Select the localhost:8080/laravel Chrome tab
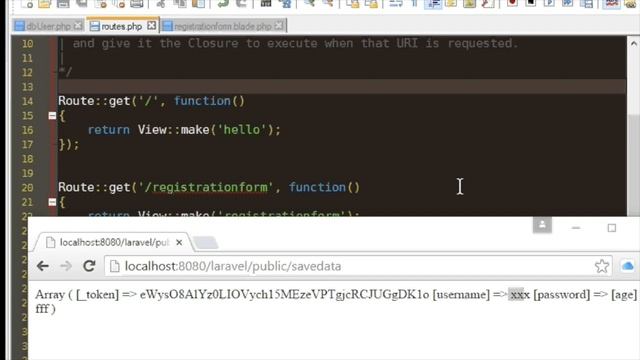 (113, 242)
